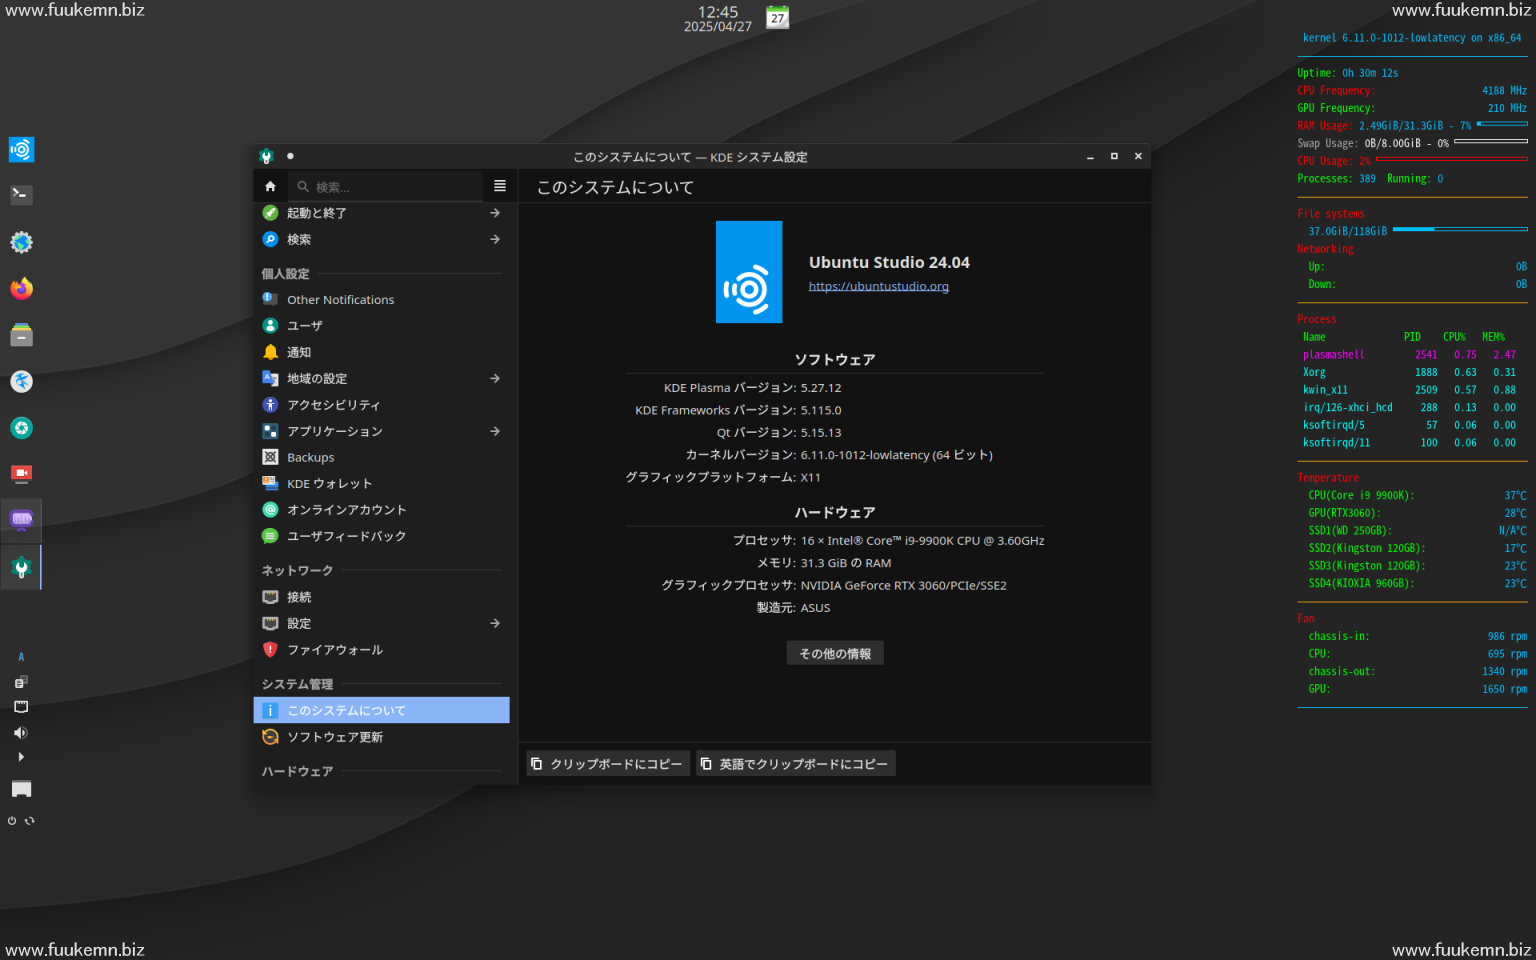The image size is (1536, 960).
Task: Expand arrow beside network 設定
Action: pyautogui.click(x=495, y=623)
